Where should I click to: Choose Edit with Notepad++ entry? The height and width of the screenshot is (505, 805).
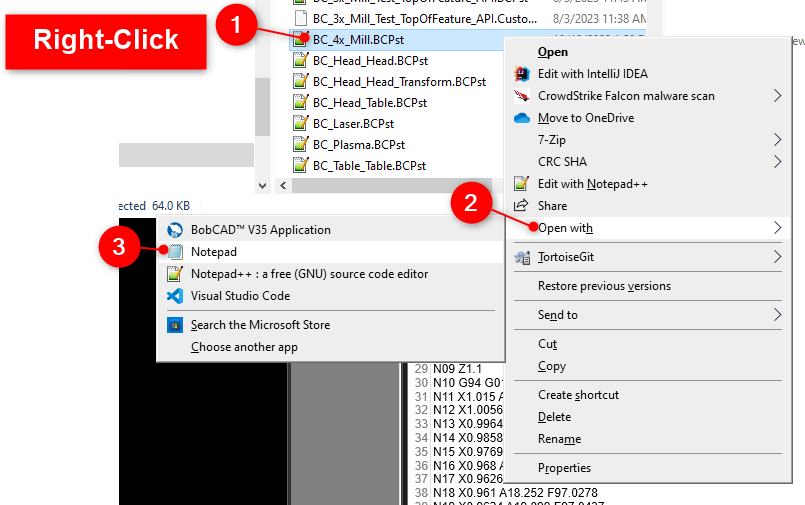tap(592, 184)
